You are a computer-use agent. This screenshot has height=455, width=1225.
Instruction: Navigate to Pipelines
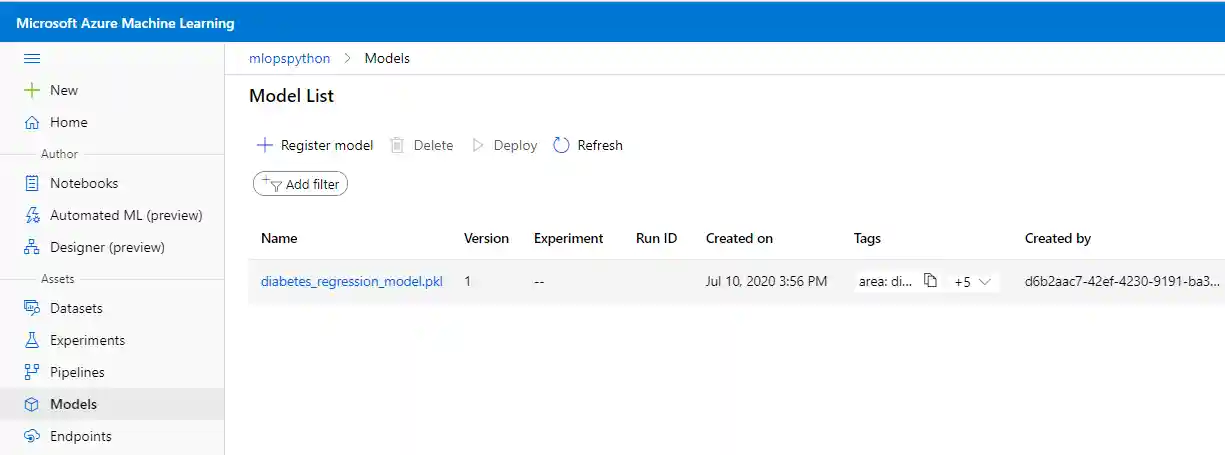77,372
